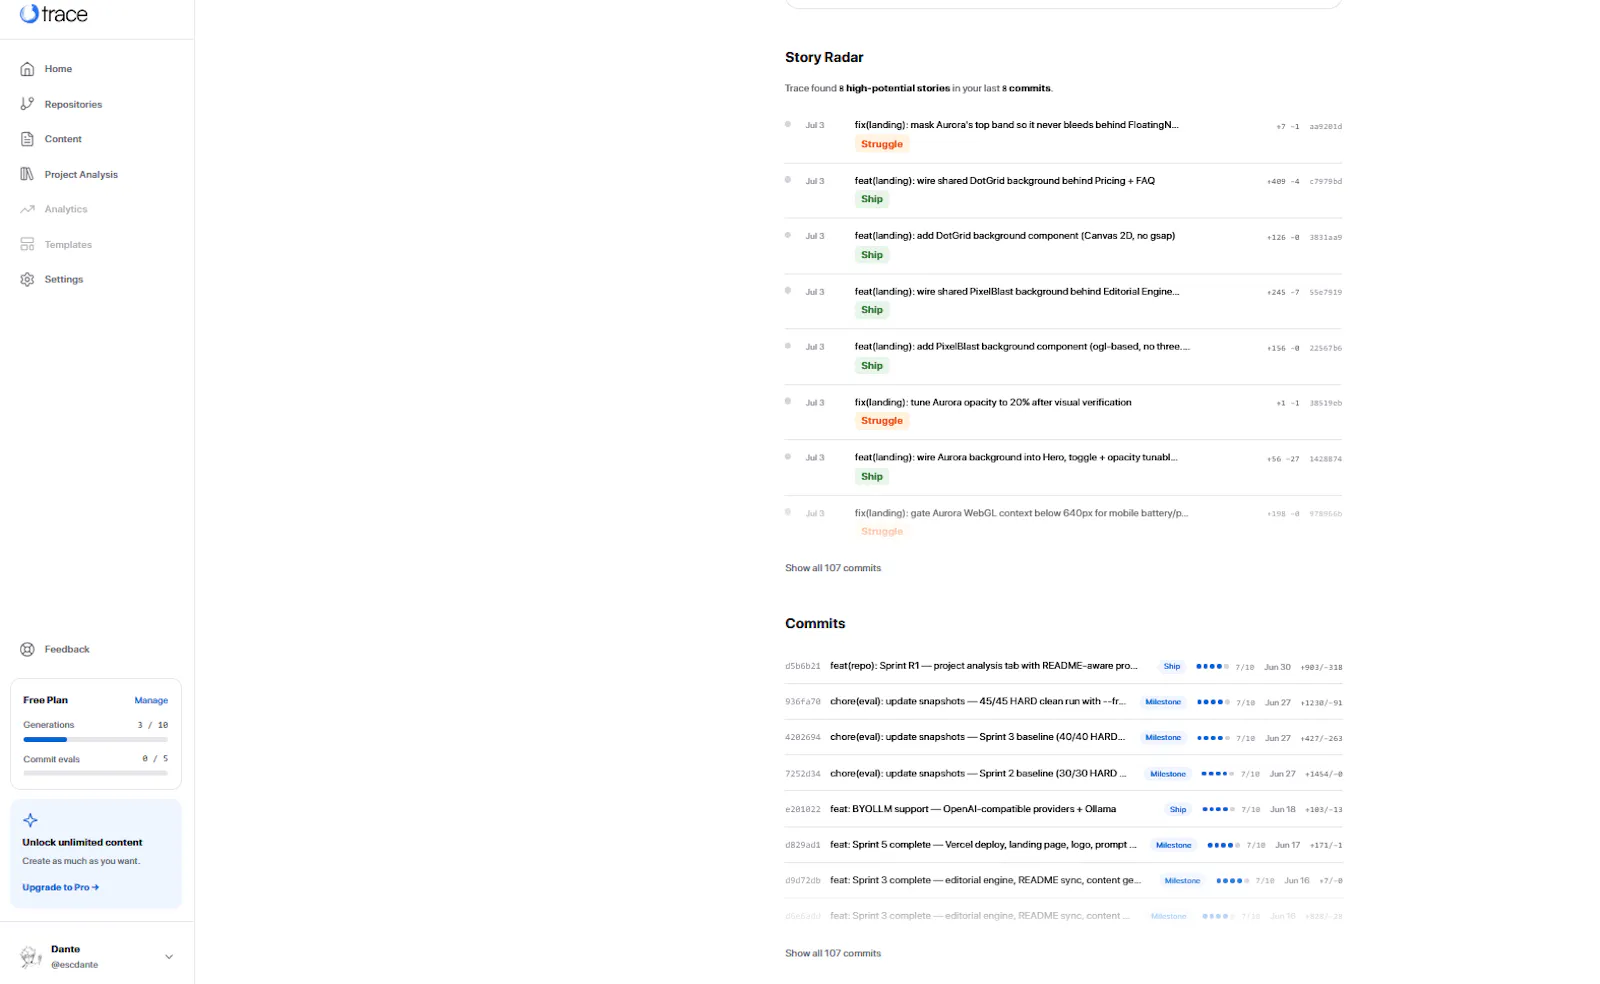
Task: Click Milestone badge on commit 7252d34
Action: click(x=1168, y=774)
